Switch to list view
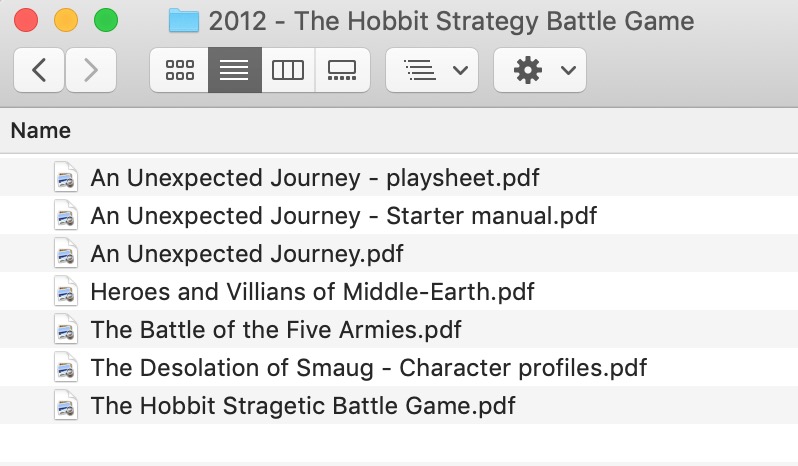 [234, 70]
